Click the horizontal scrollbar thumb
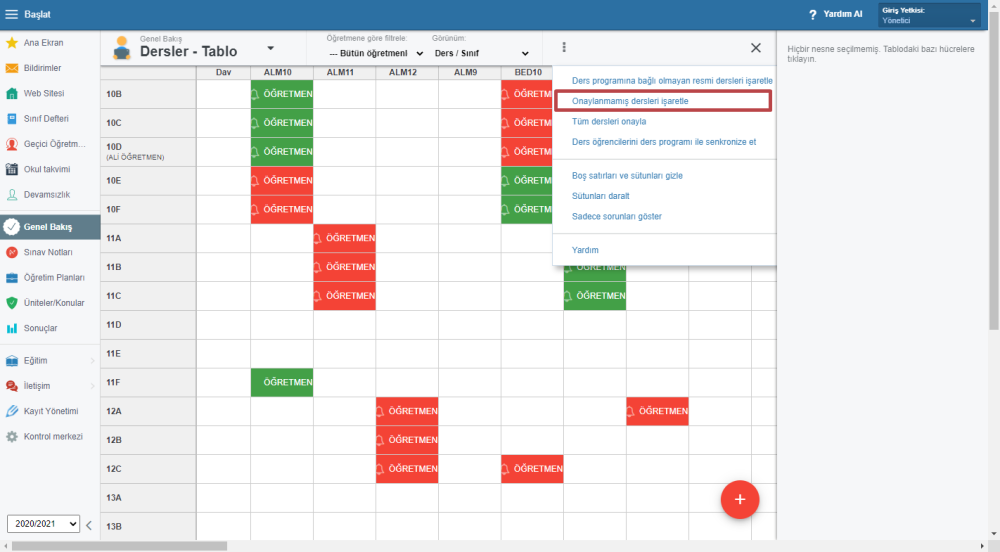The image size is (1000, 552). point(119,546)
